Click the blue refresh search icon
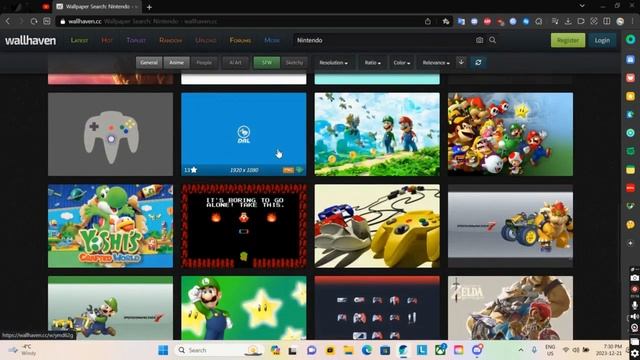Image resolution: width=640 pixels, height=360 pixels. pyautogui.click(x=478, y=62)
